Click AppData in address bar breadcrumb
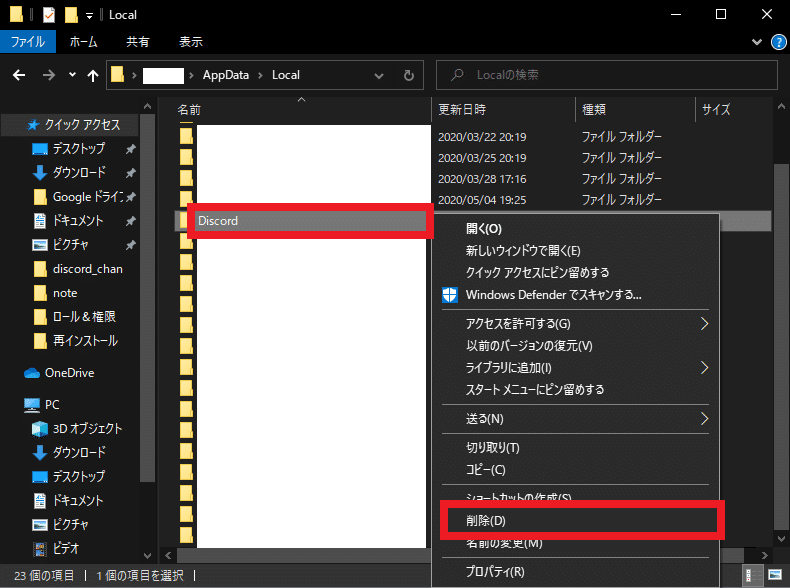Screen dimensions: 790x588 [x=226, y=75]
